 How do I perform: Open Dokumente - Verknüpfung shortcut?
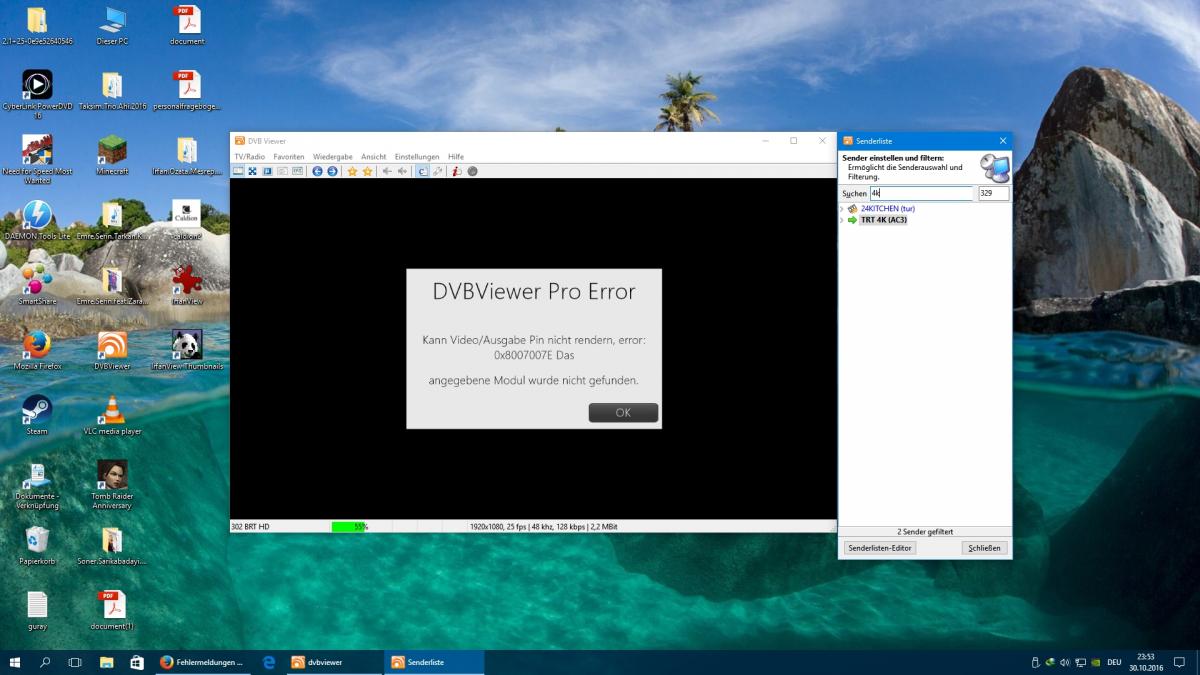37,485
